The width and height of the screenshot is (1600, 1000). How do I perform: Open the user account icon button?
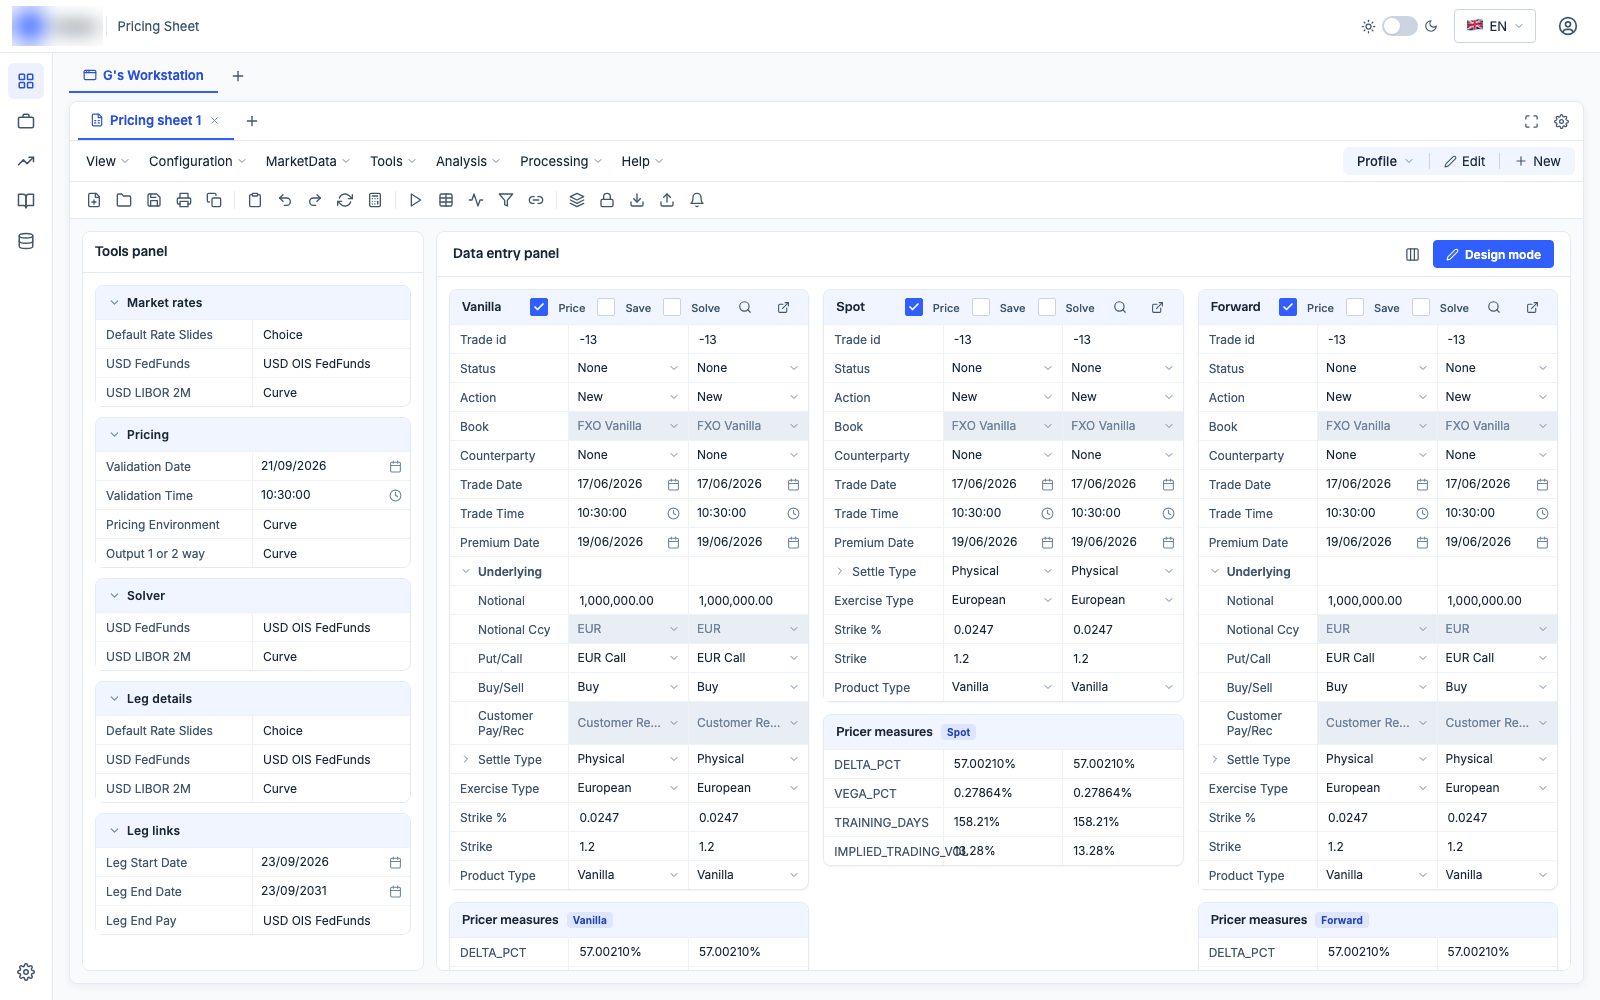(1568, 26)
